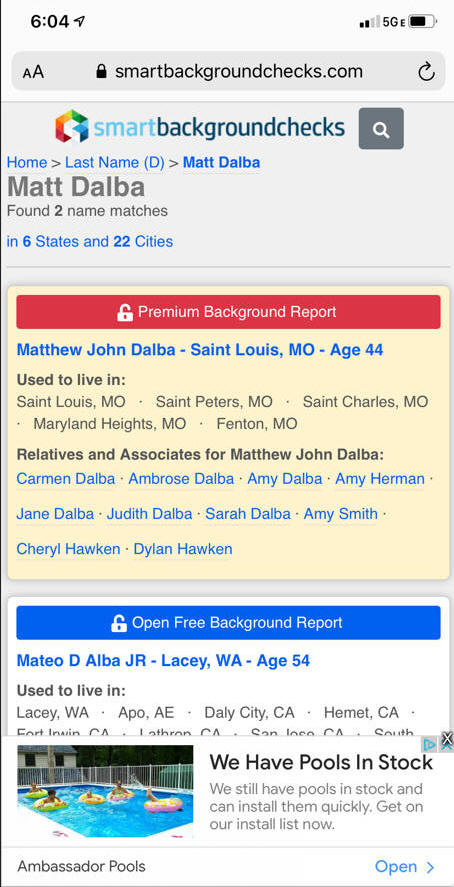This screenshot has width=454, height=887.
Task: Click the swimming pool ad thumbnail
Action: tap(105, 791)
